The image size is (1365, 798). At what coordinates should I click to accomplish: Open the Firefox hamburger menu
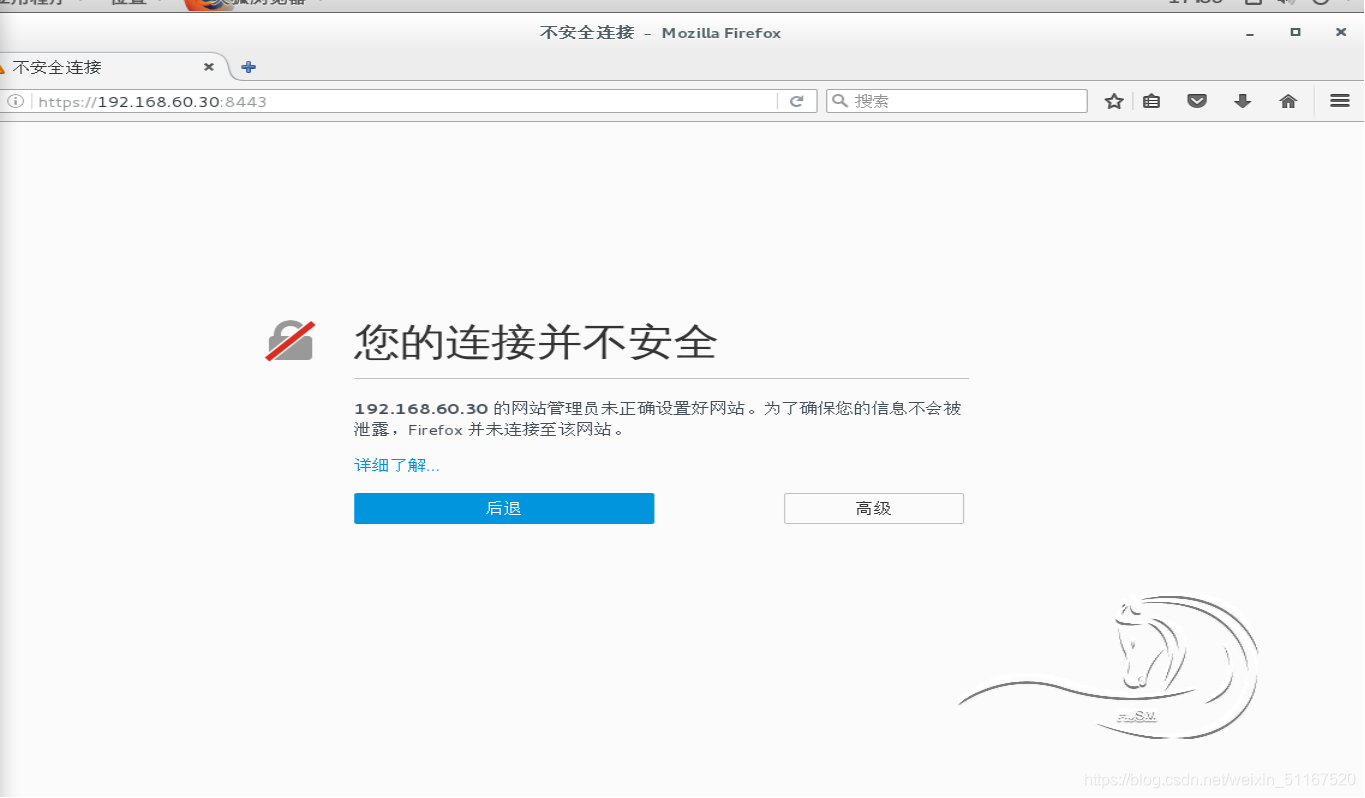point(1340,101)
